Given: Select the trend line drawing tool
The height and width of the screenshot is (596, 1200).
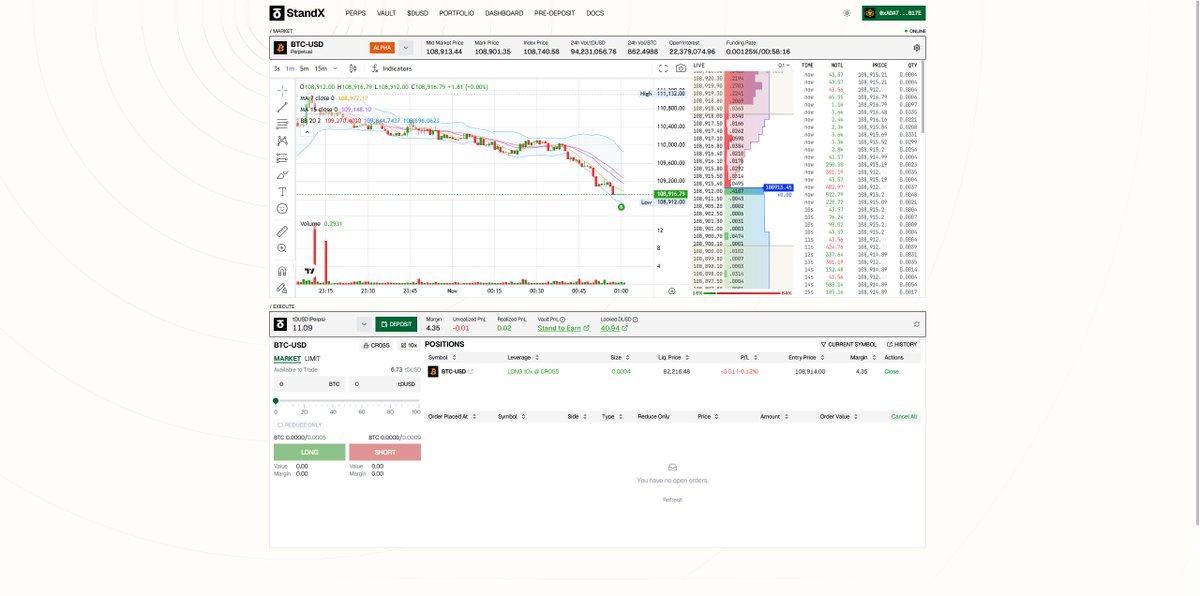Looking at the screenshot, I should pyautogui.click(x=282, y=106).
